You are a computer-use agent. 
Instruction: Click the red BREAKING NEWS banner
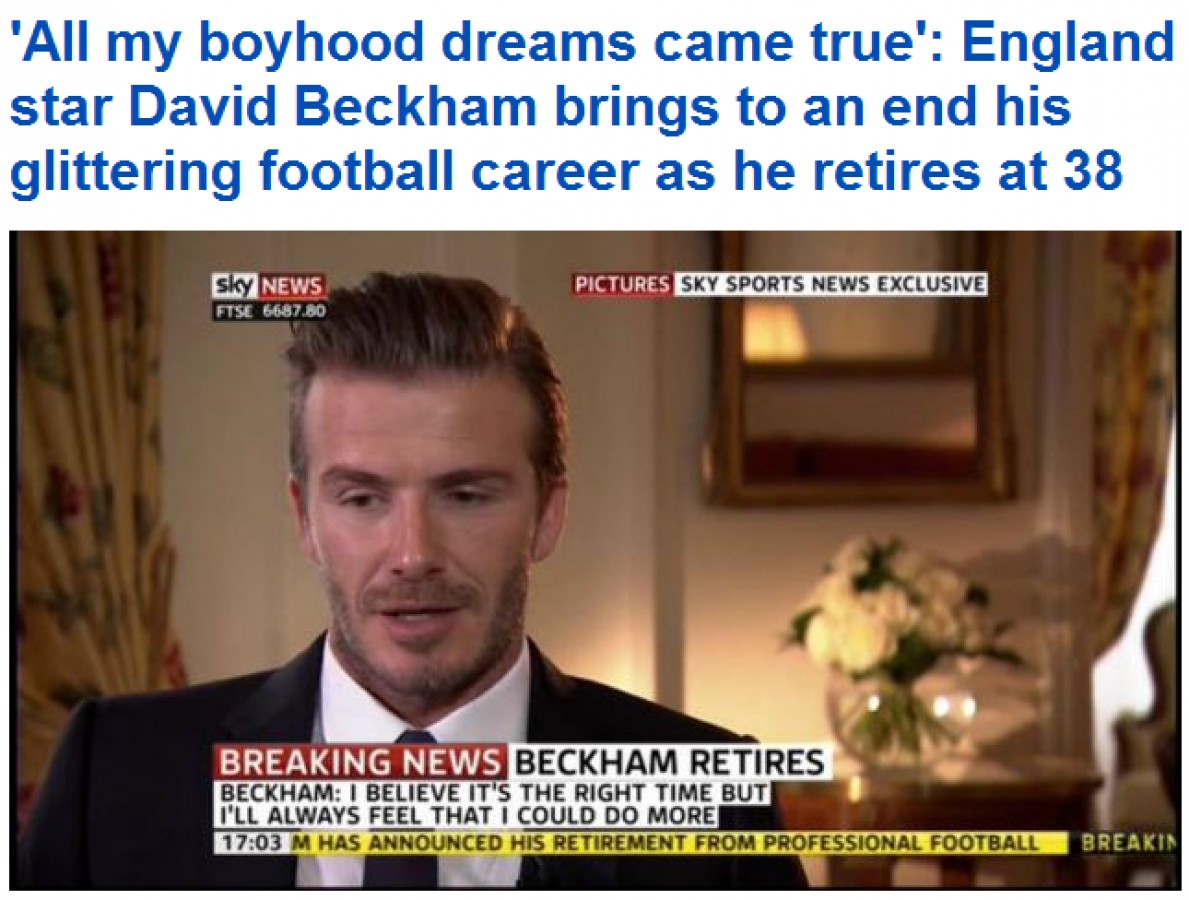(x=359, y=761)
